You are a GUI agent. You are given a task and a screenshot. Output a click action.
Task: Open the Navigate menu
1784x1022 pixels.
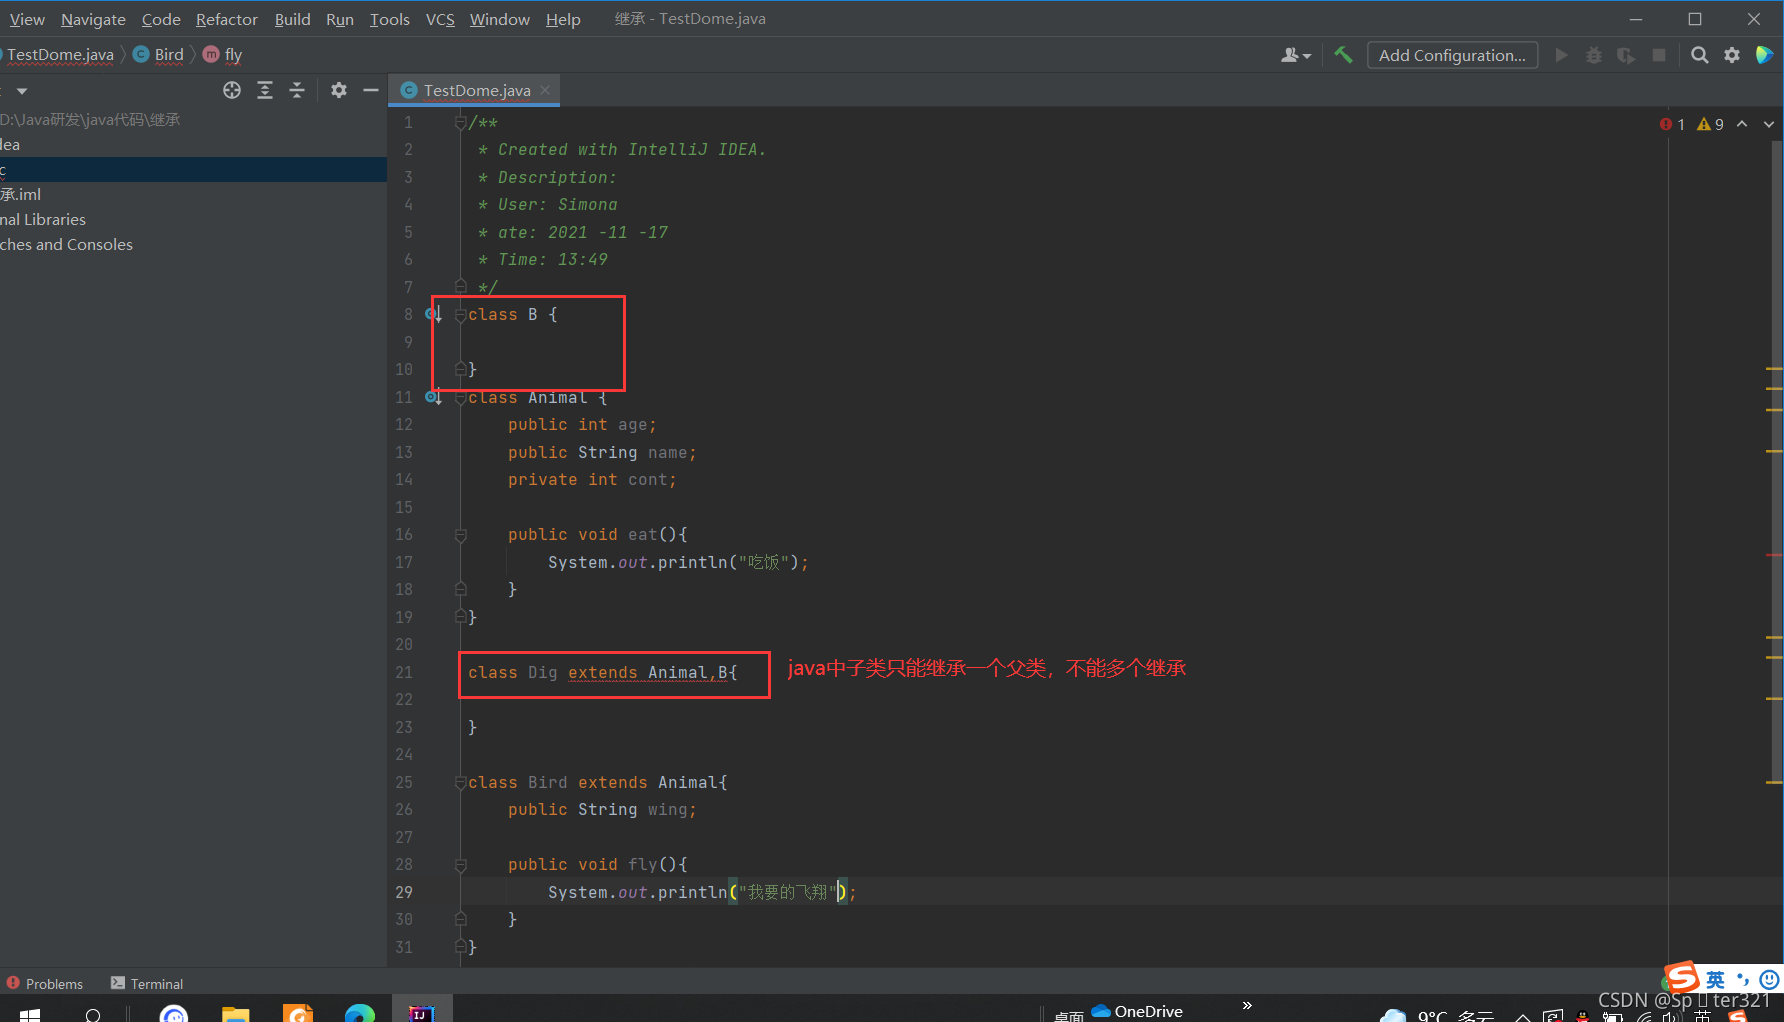[93, 19]
